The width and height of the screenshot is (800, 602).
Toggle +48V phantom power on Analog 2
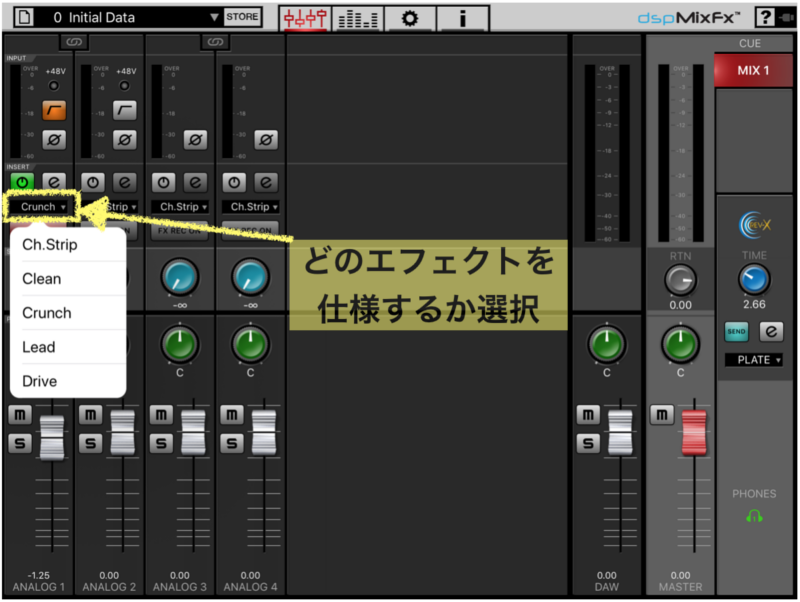(124, 85)
